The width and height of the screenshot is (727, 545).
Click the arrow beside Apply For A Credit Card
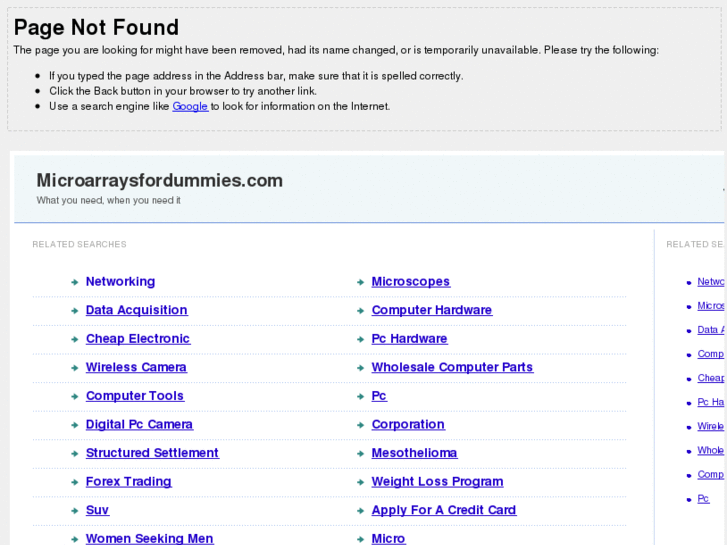tap(361, 511)
